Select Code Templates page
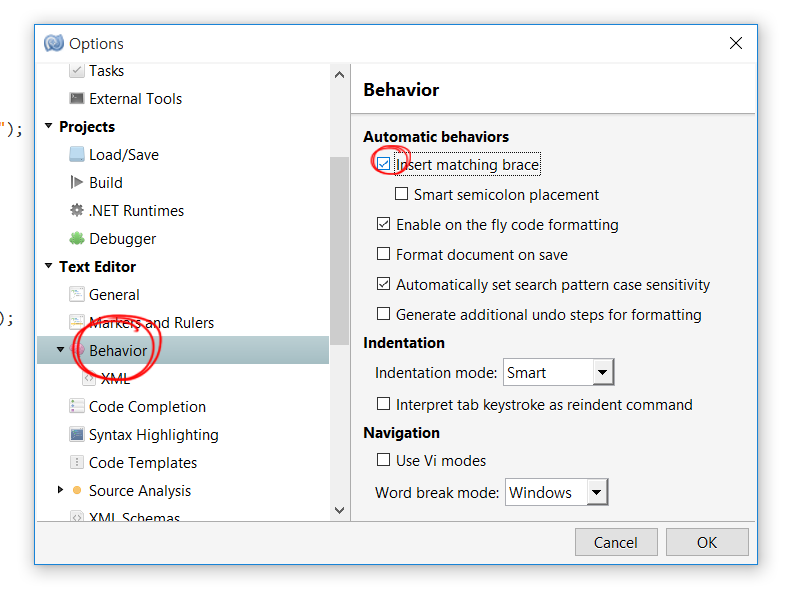Viewport: 800px width, 600px height. point(143,463)
